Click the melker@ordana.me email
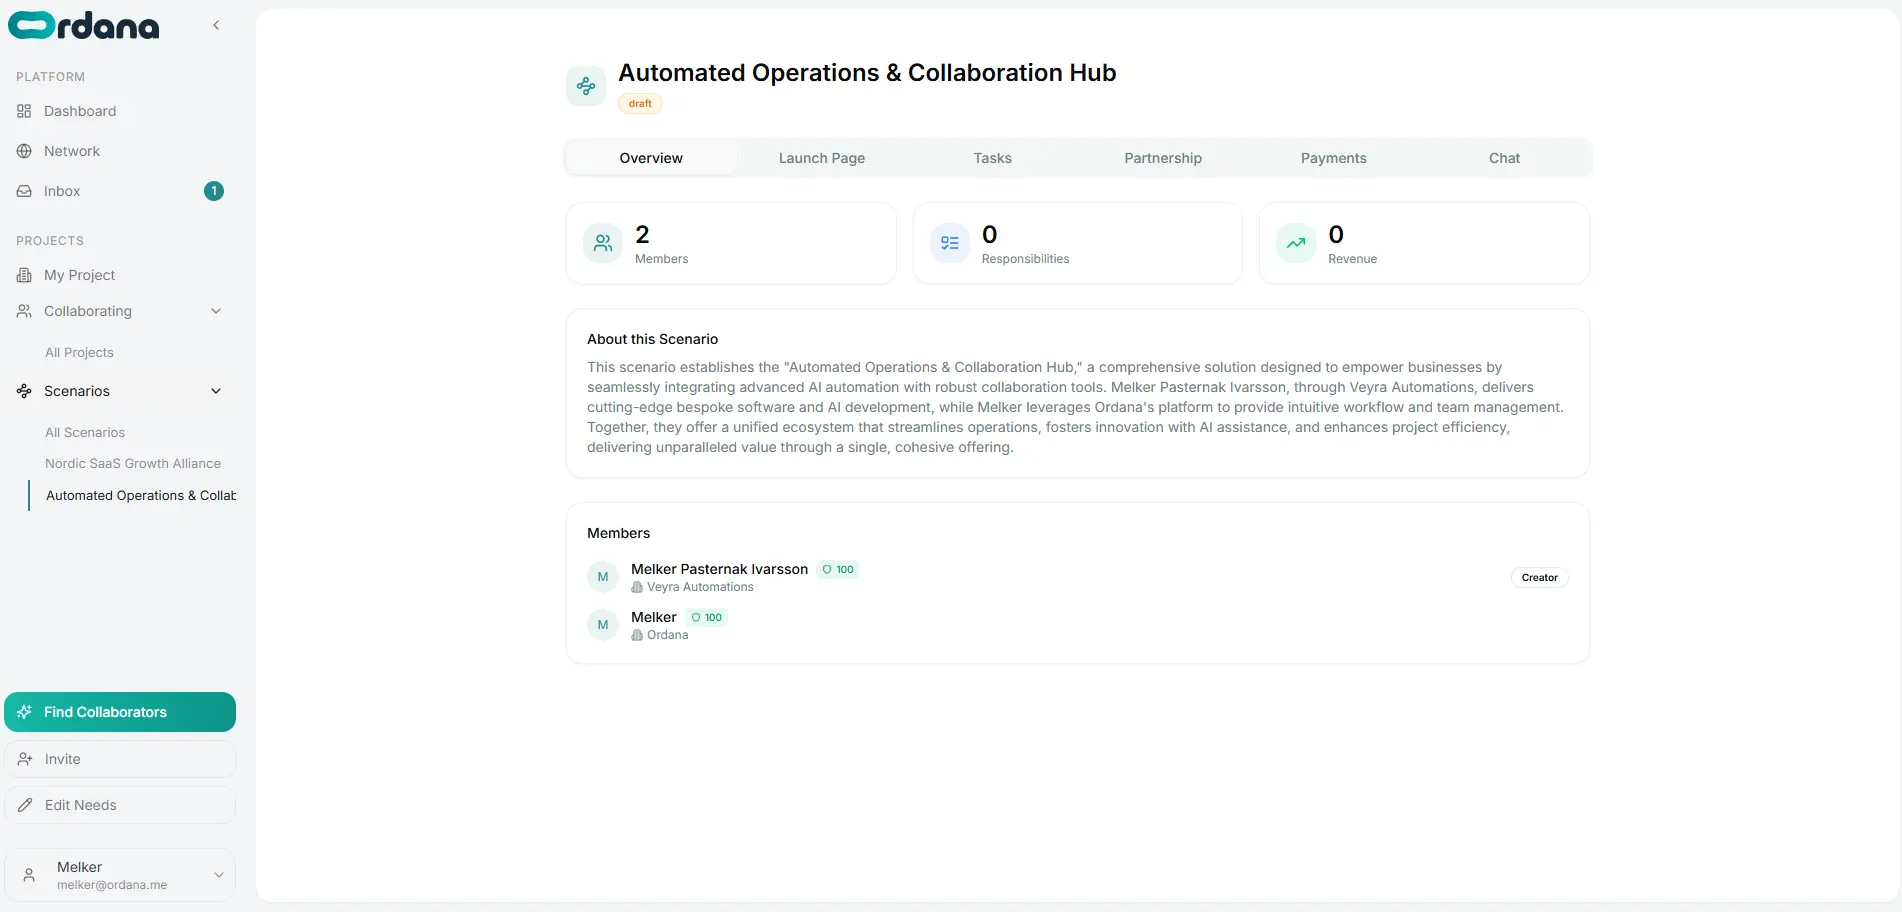The width and height of the screenshot is (1902, 912). click(x=112, y=885)
